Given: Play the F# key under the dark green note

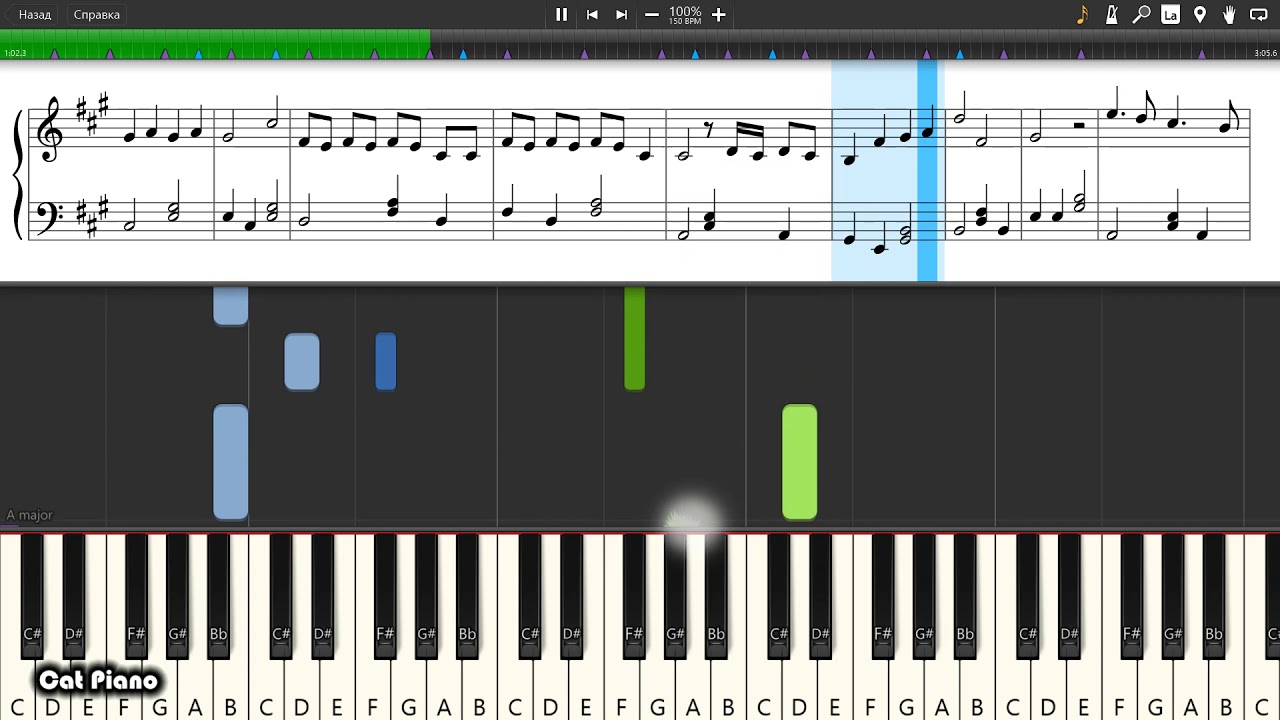Looking at the screenshot, I should [634, 595].
